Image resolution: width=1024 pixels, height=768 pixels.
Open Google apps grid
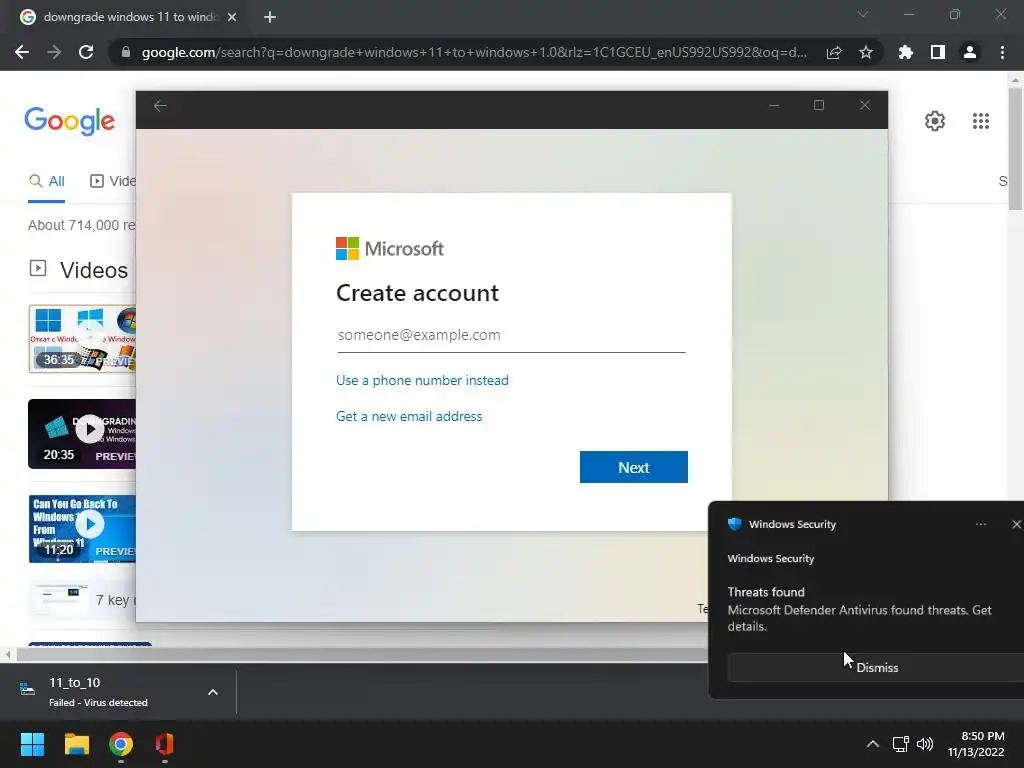click(x=981, y=121)
